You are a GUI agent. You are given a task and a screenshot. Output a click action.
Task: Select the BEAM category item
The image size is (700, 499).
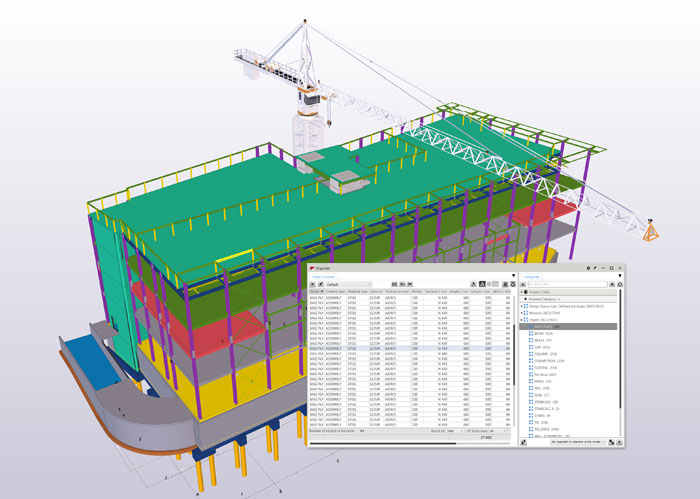541,333
